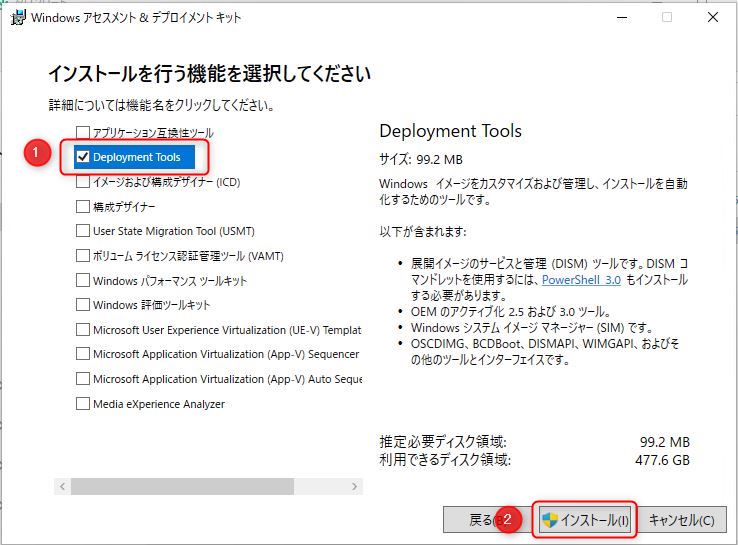Check Media eXperience Analyzer checkbox
The image size is (738, 545).
coord(83,403)
